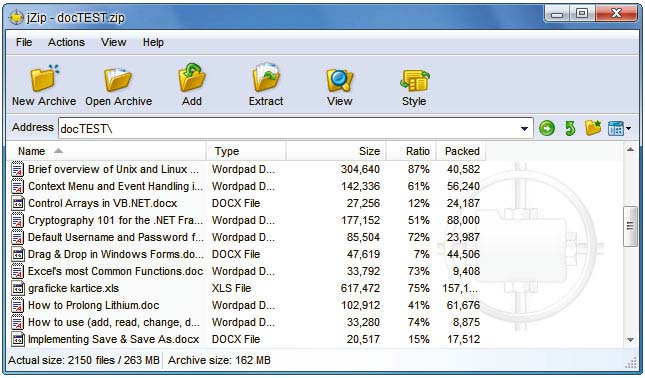Screen dimensions: 645x378
Task: Click ratio value 87%
Action: [418, 169]
